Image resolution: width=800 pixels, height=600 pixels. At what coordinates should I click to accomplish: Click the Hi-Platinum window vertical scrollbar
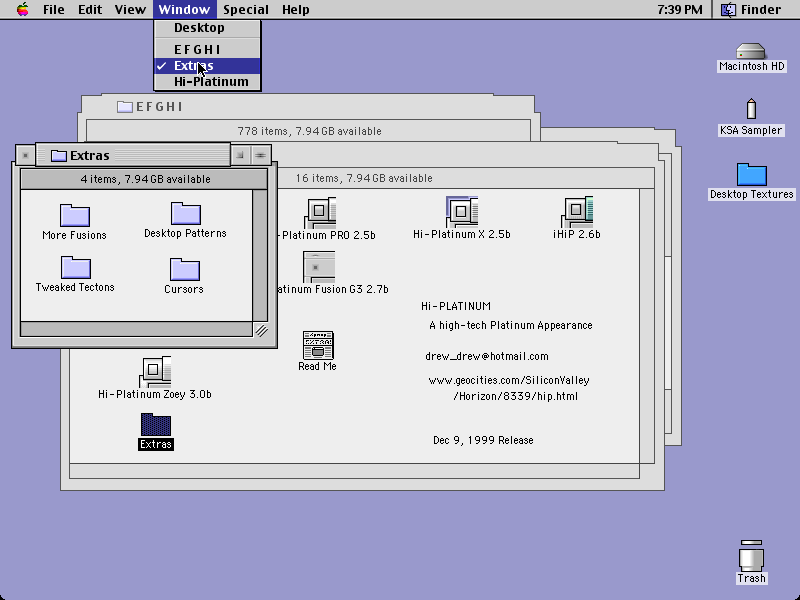click(647, 326)
